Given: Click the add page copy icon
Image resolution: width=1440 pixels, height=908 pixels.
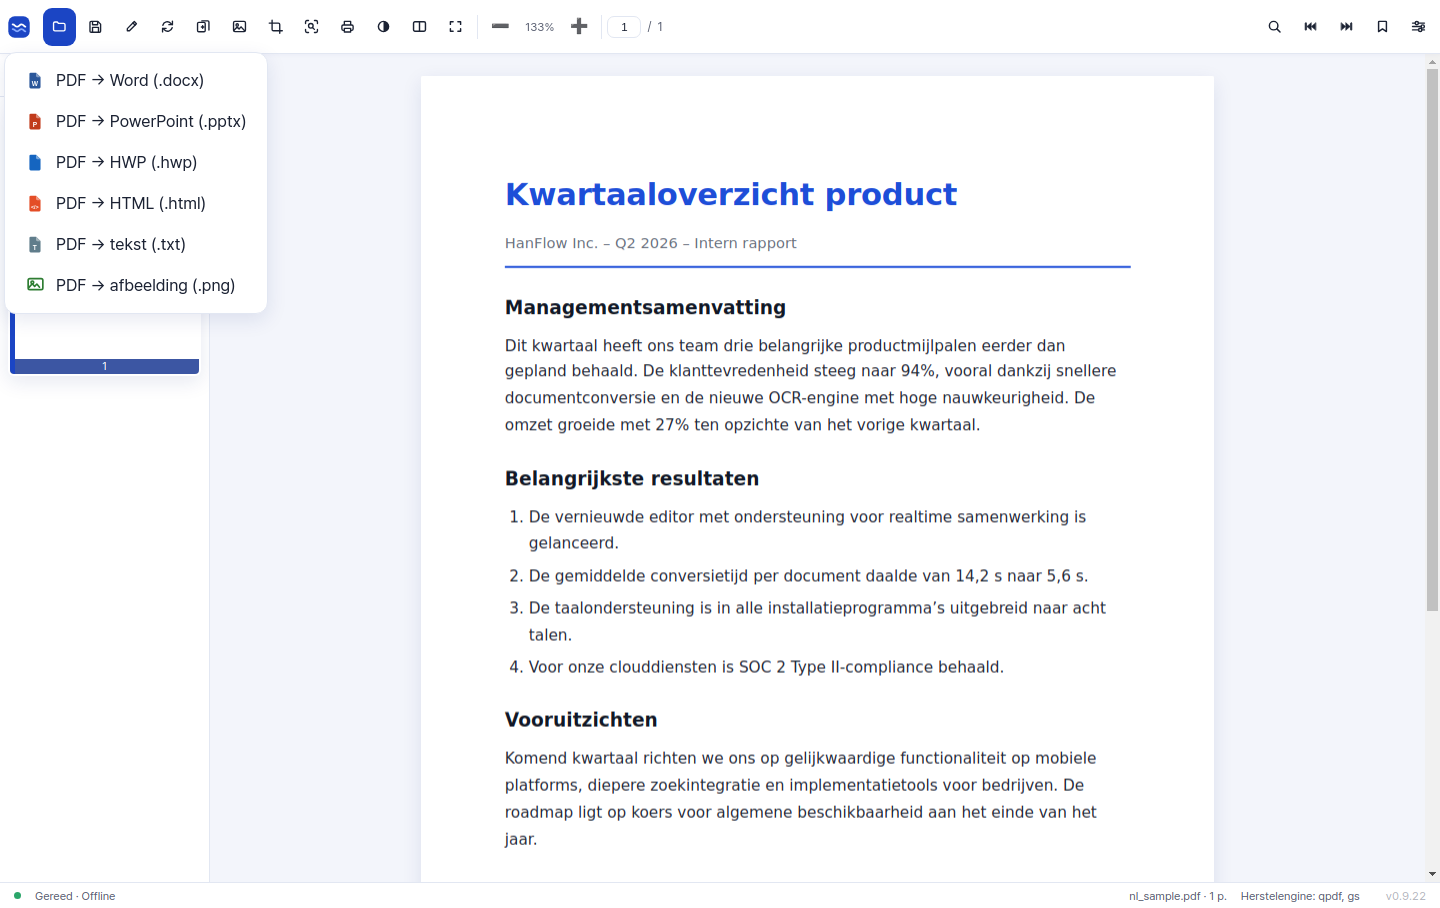Looking at the screenshot, I should pos(204,27).
